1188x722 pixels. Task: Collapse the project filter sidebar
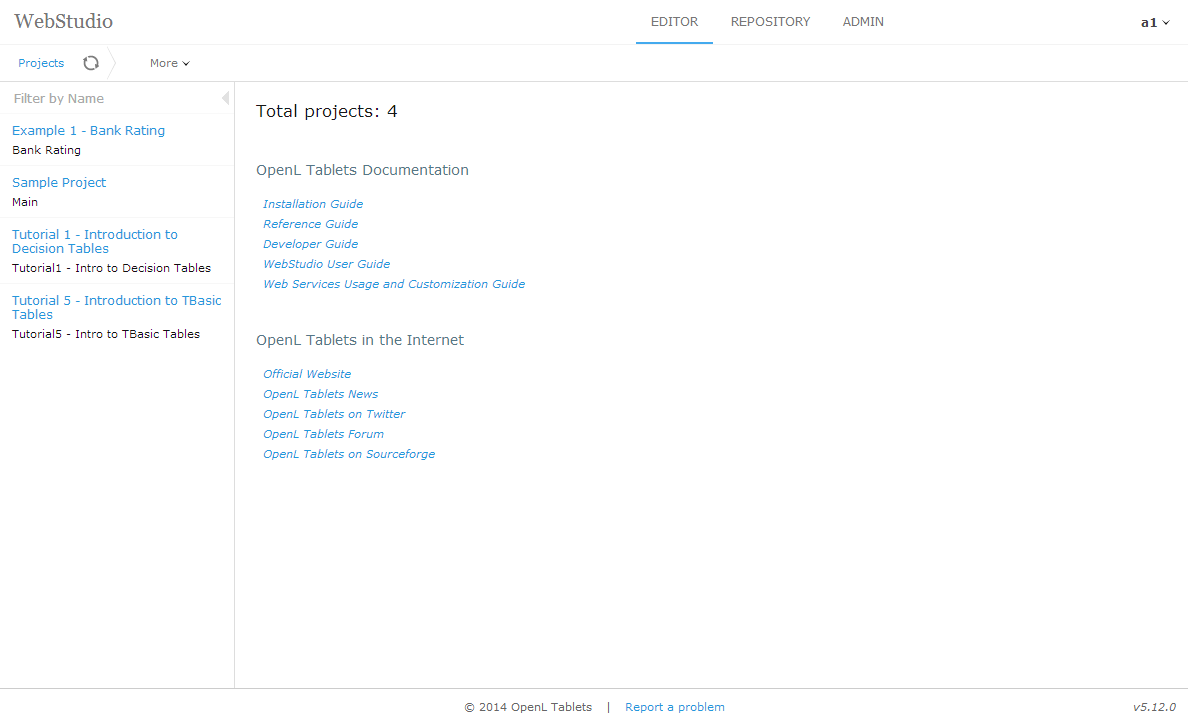[225, 98]
